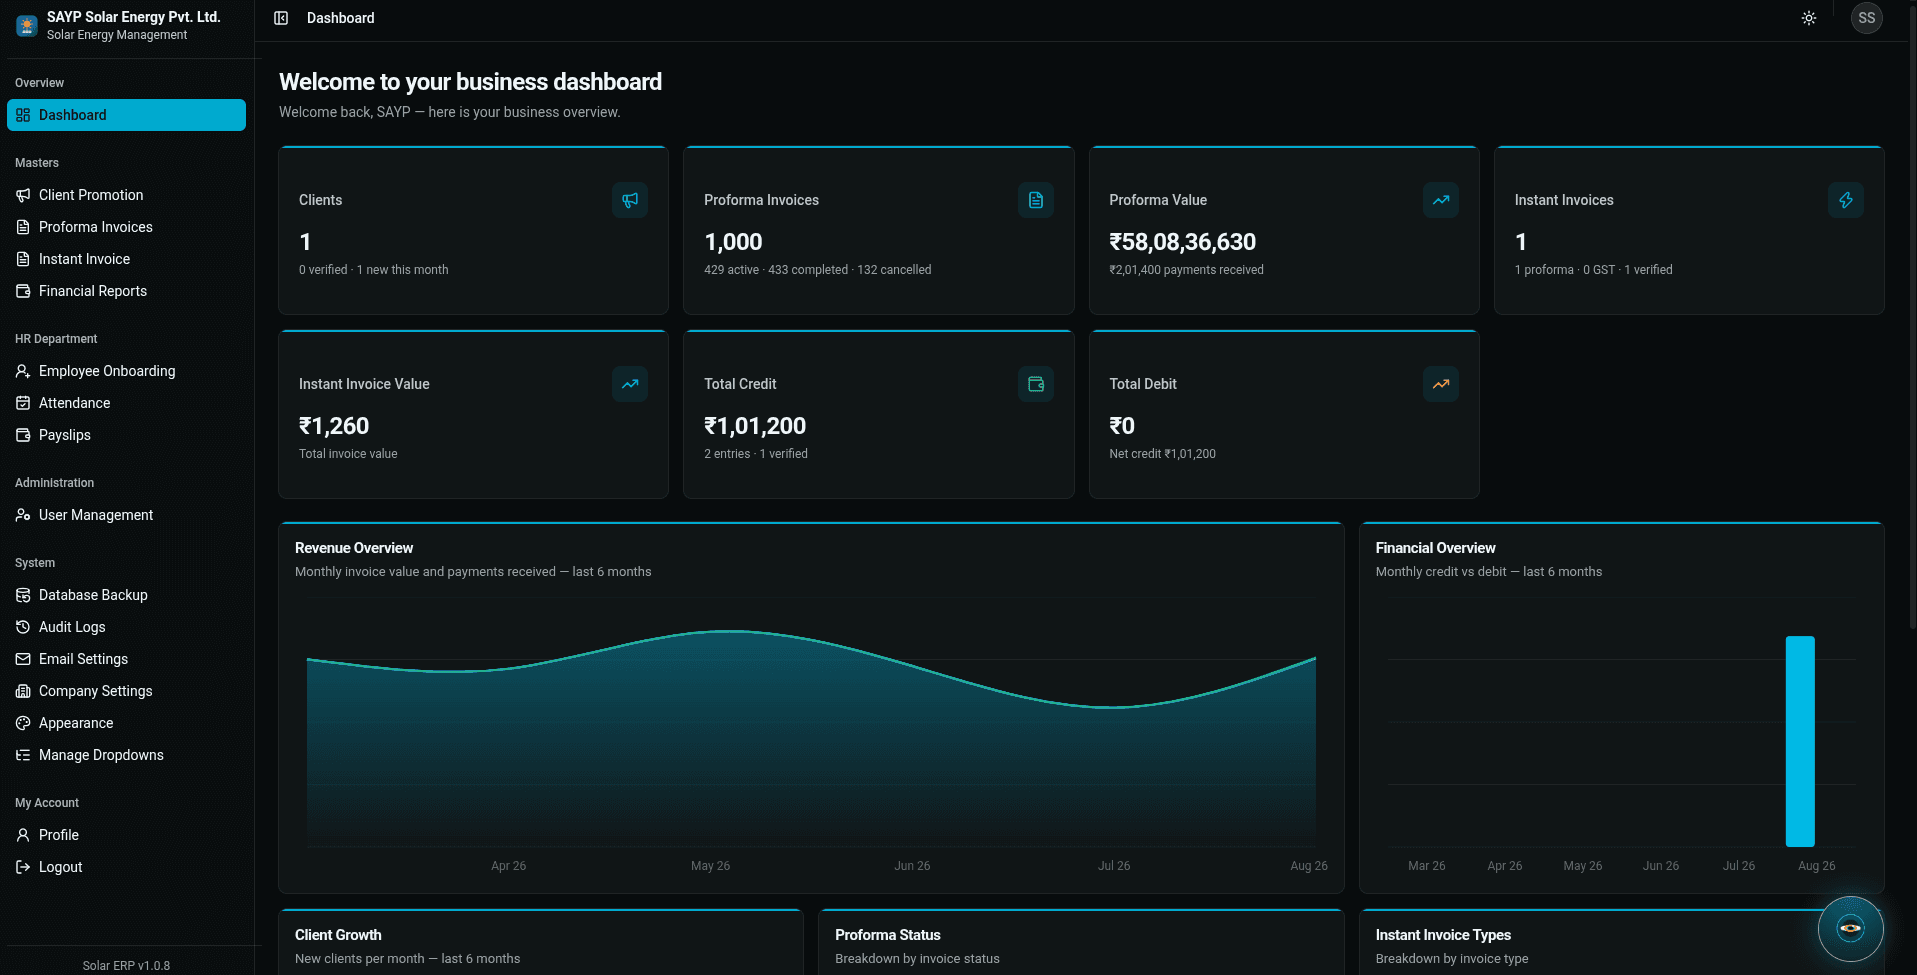Go to Profile page
The width and height of the screenshot is (1917, 975).
pyautogui.click(x=126, y=835)
